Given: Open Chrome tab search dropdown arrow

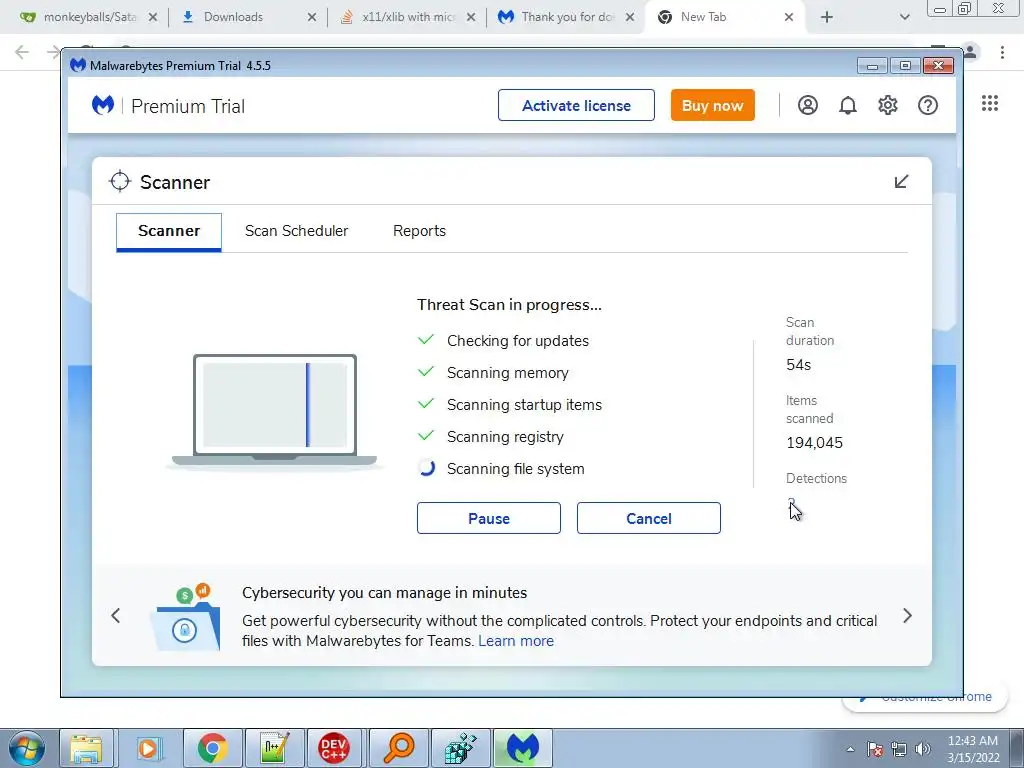Looking at the screenshot, I should coord(904,18).
